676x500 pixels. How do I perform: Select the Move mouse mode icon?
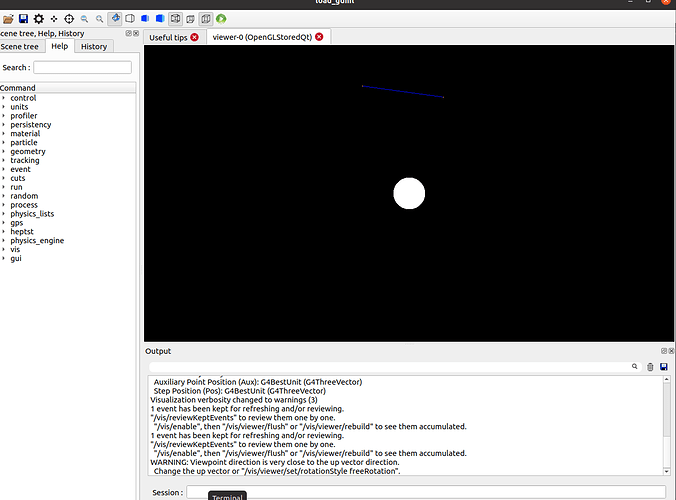tap(54, 19)
